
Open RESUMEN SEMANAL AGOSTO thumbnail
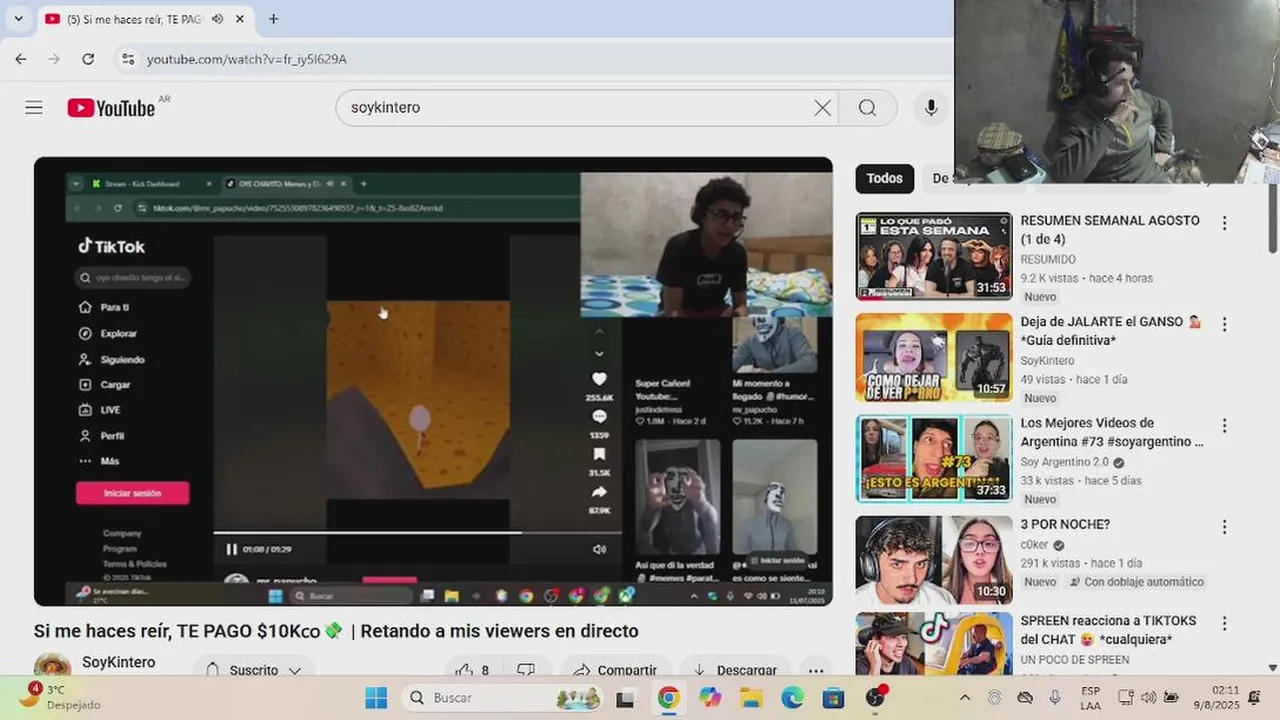coord(934,256)
